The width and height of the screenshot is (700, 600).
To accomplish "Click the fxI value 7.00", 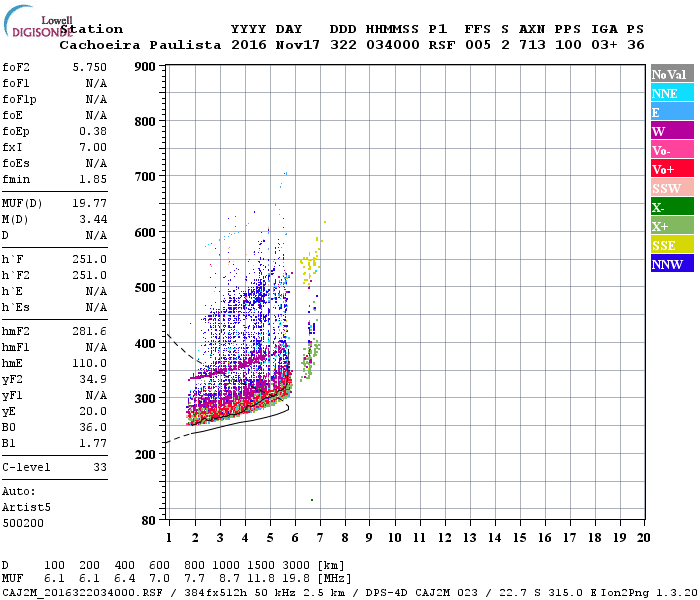I will 93,147.
